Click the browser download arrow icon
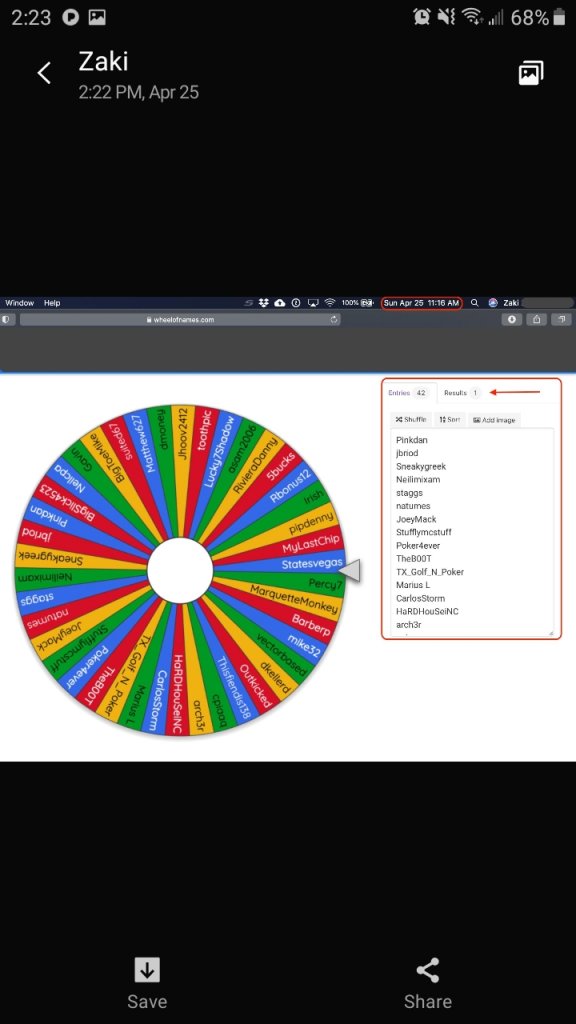The width and height of the screenshot is (576, 1024). click(x=511, y=319)
